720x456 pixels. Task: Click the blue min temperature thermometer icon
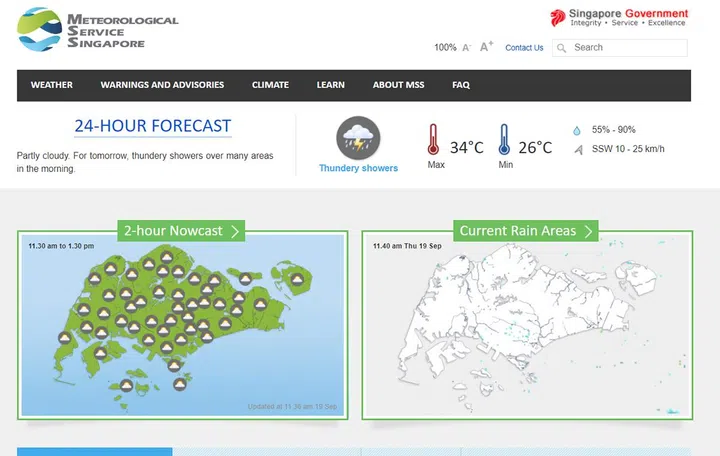(x=504, y=139)
